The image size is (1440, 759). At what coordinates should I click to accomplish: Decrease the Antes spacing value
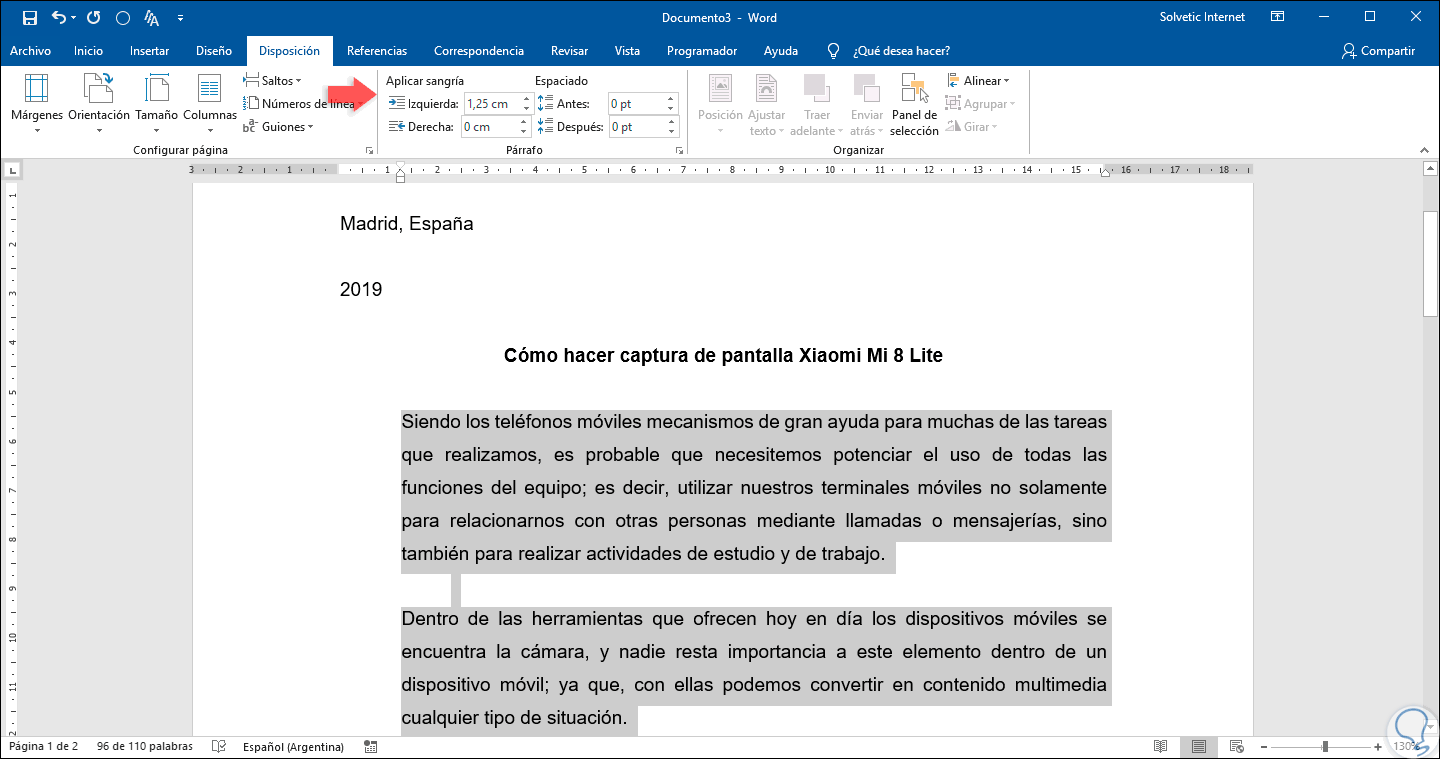pos(672,109)
